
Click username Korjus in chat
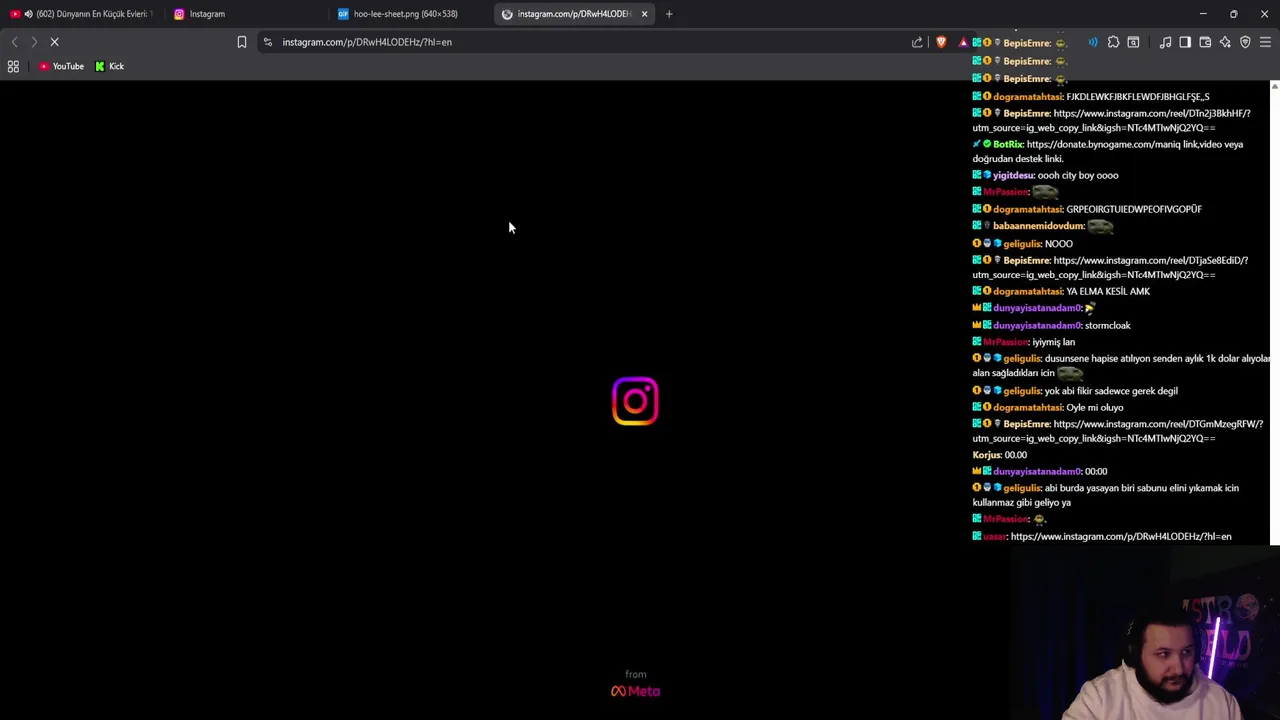coord(986,455)
